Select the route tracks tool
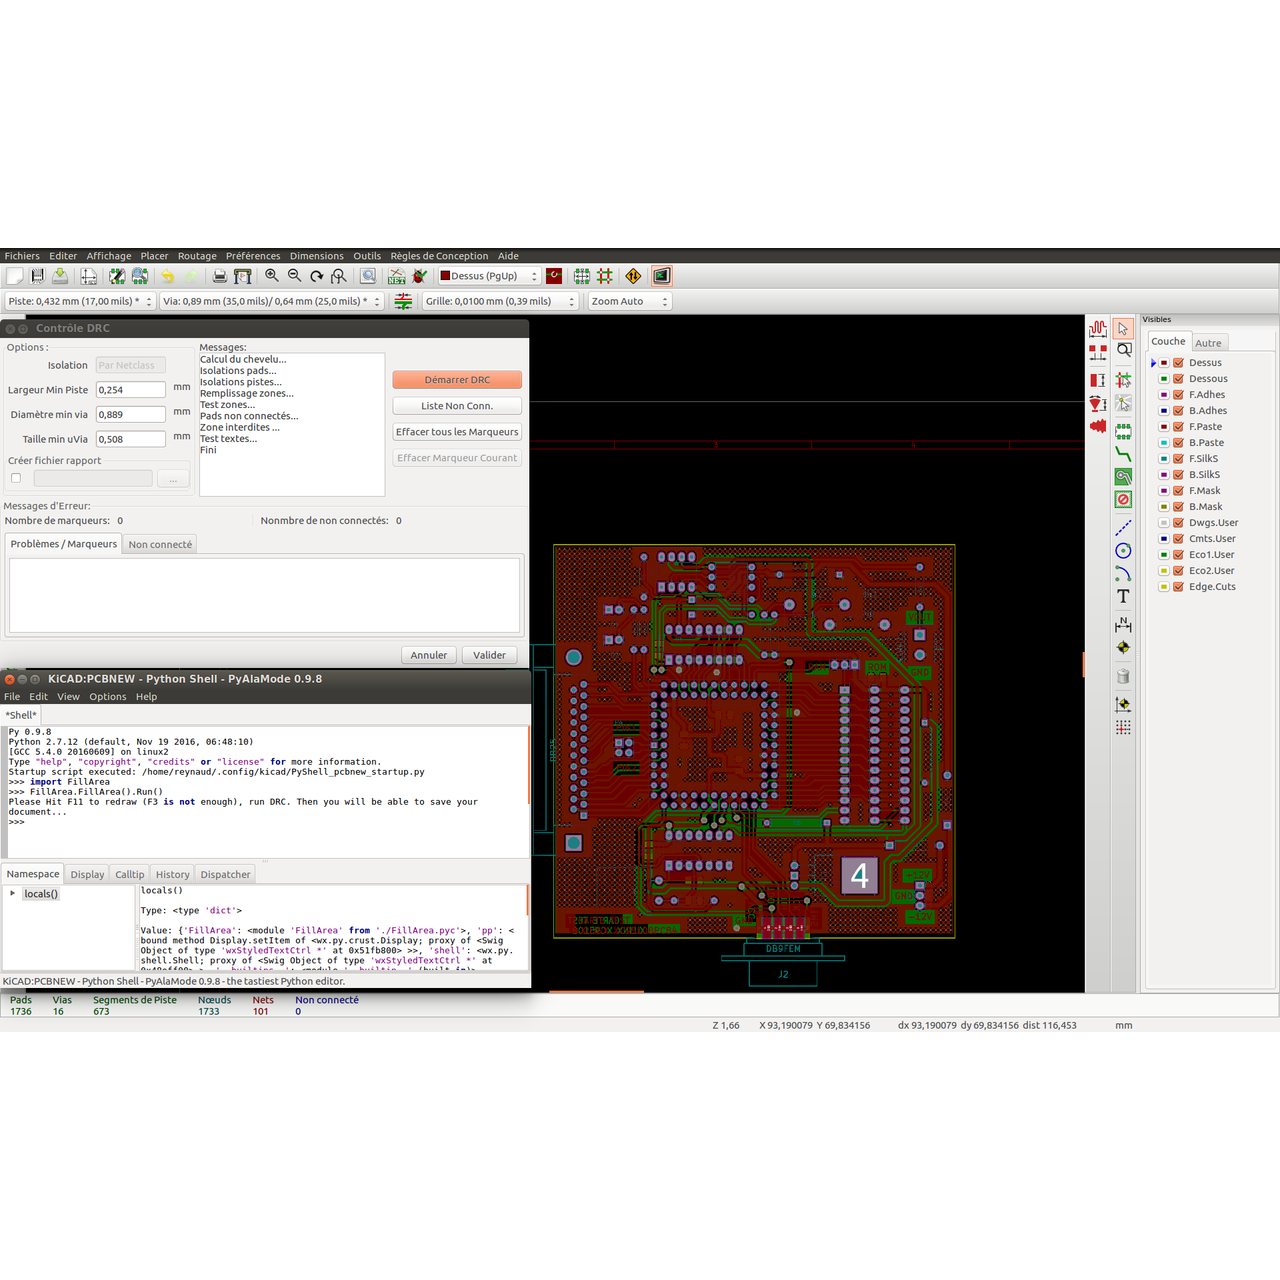 1123,454
